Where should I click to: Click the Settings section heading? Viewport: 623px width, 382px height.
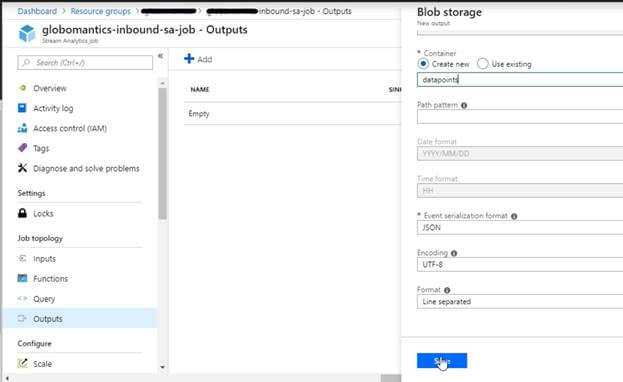point(31,193)
